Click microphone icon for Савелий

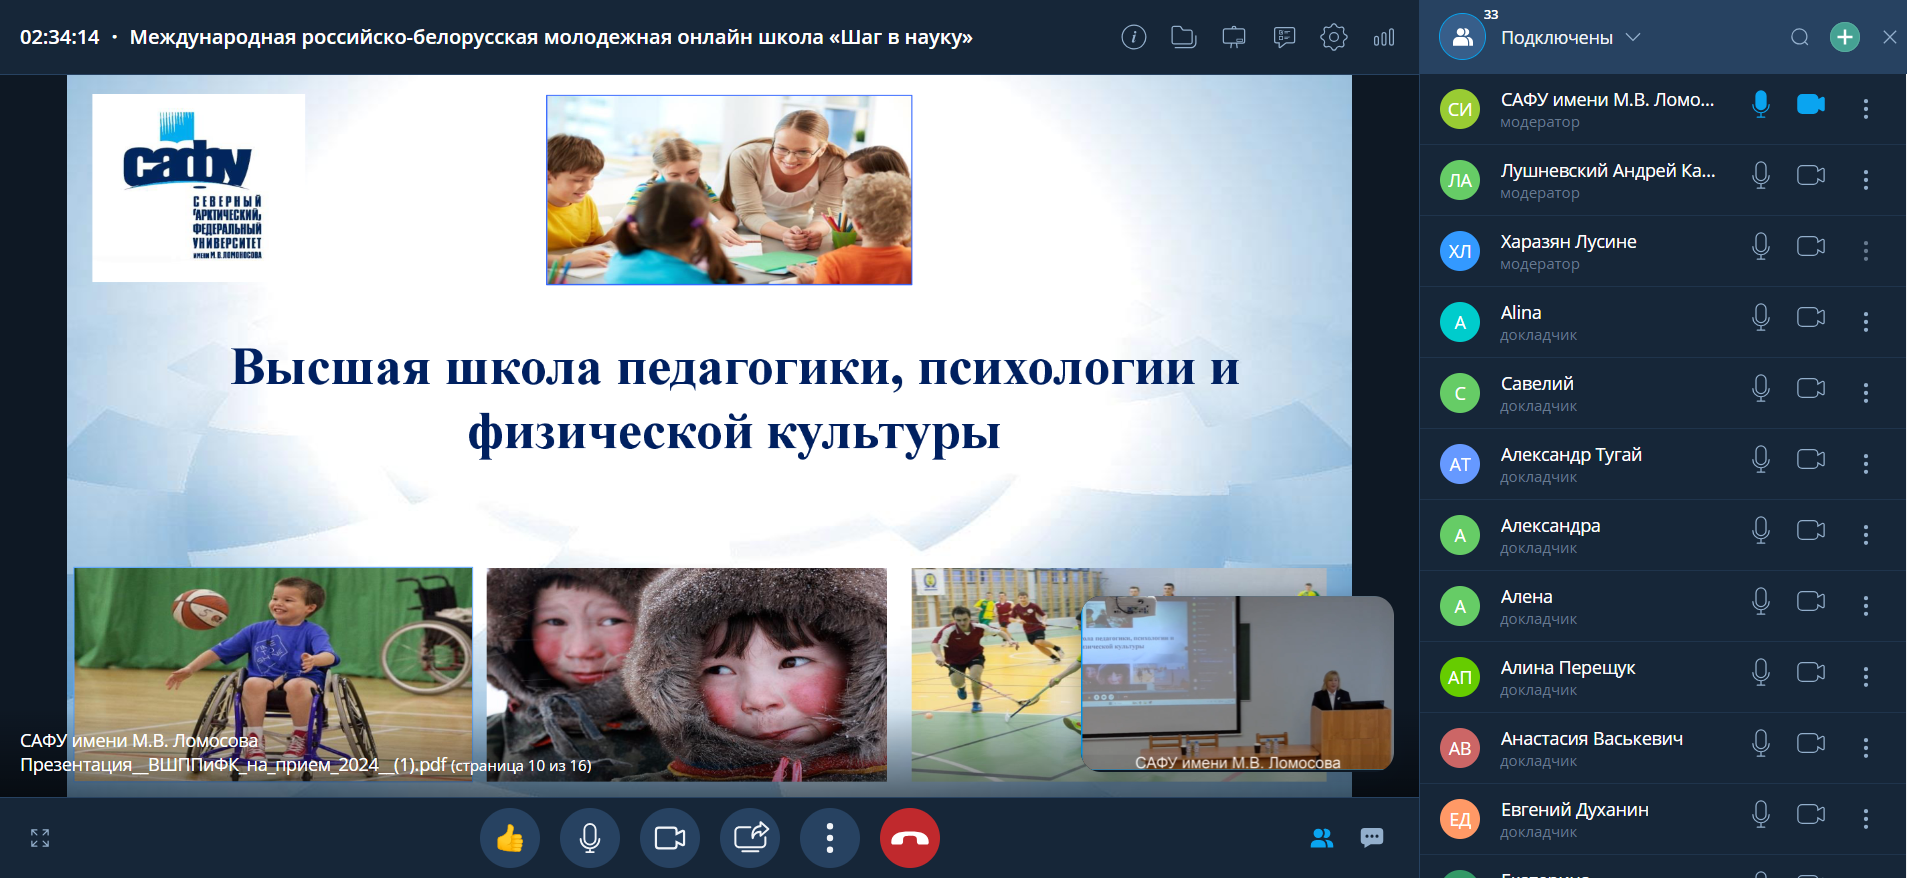point(1761,388)
